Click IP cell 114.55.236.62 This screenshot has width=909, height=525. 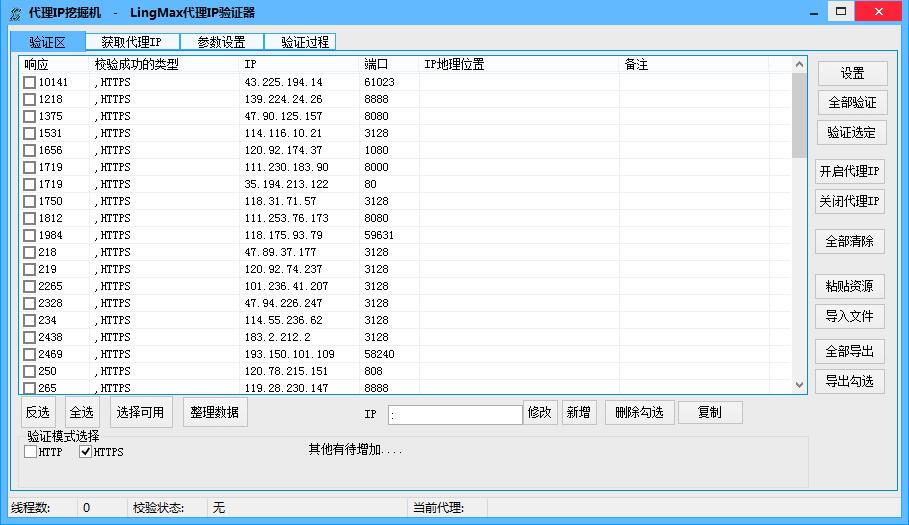point(283,320)
